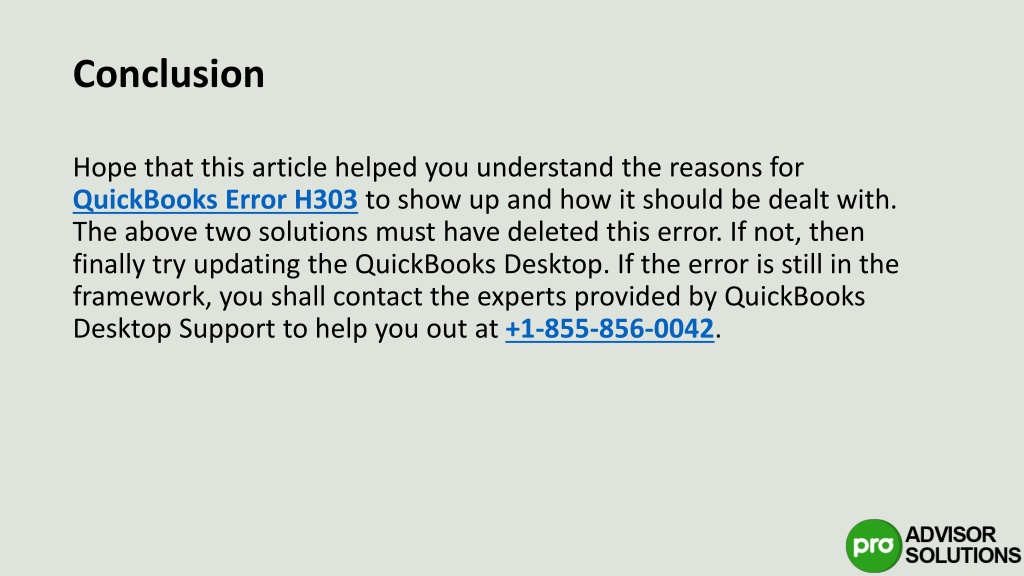Click the word understand in first line
This screenshot has width=1024, height=576.
click(x=545, y=167)
